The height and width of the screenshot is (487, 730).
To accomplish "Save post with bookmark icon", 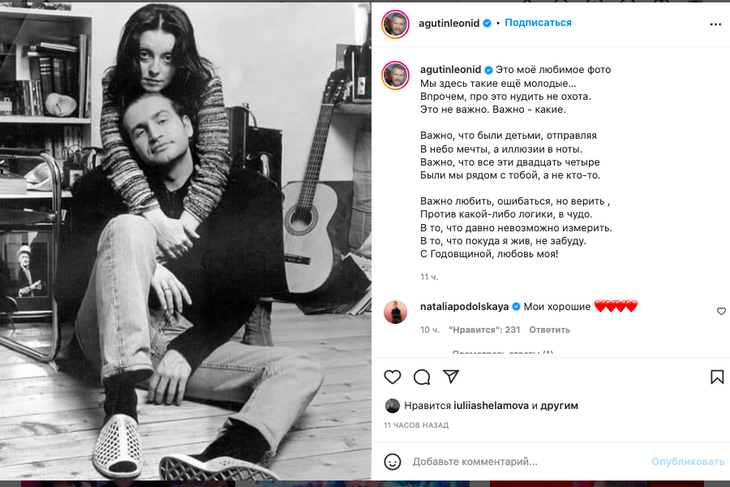I will point(717,377).
